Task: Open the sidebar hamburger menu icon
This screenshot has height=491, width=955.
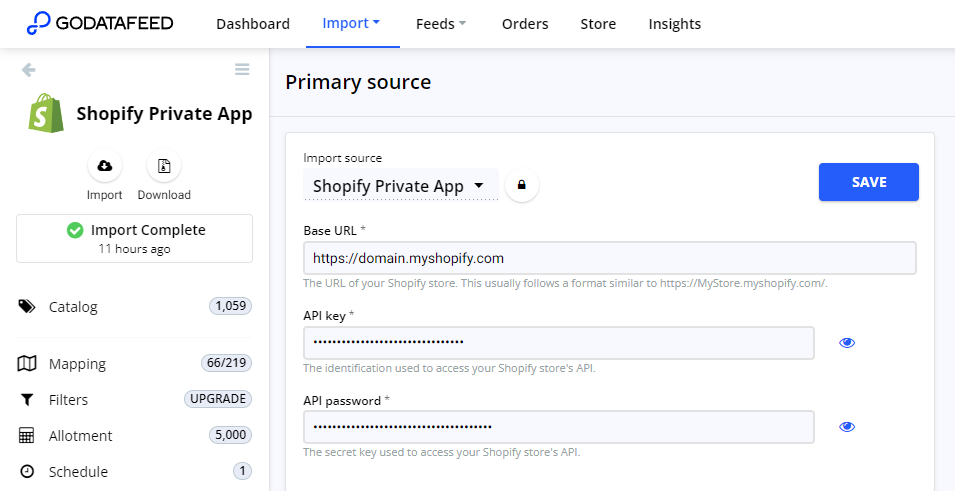Action: click(242, 69)
